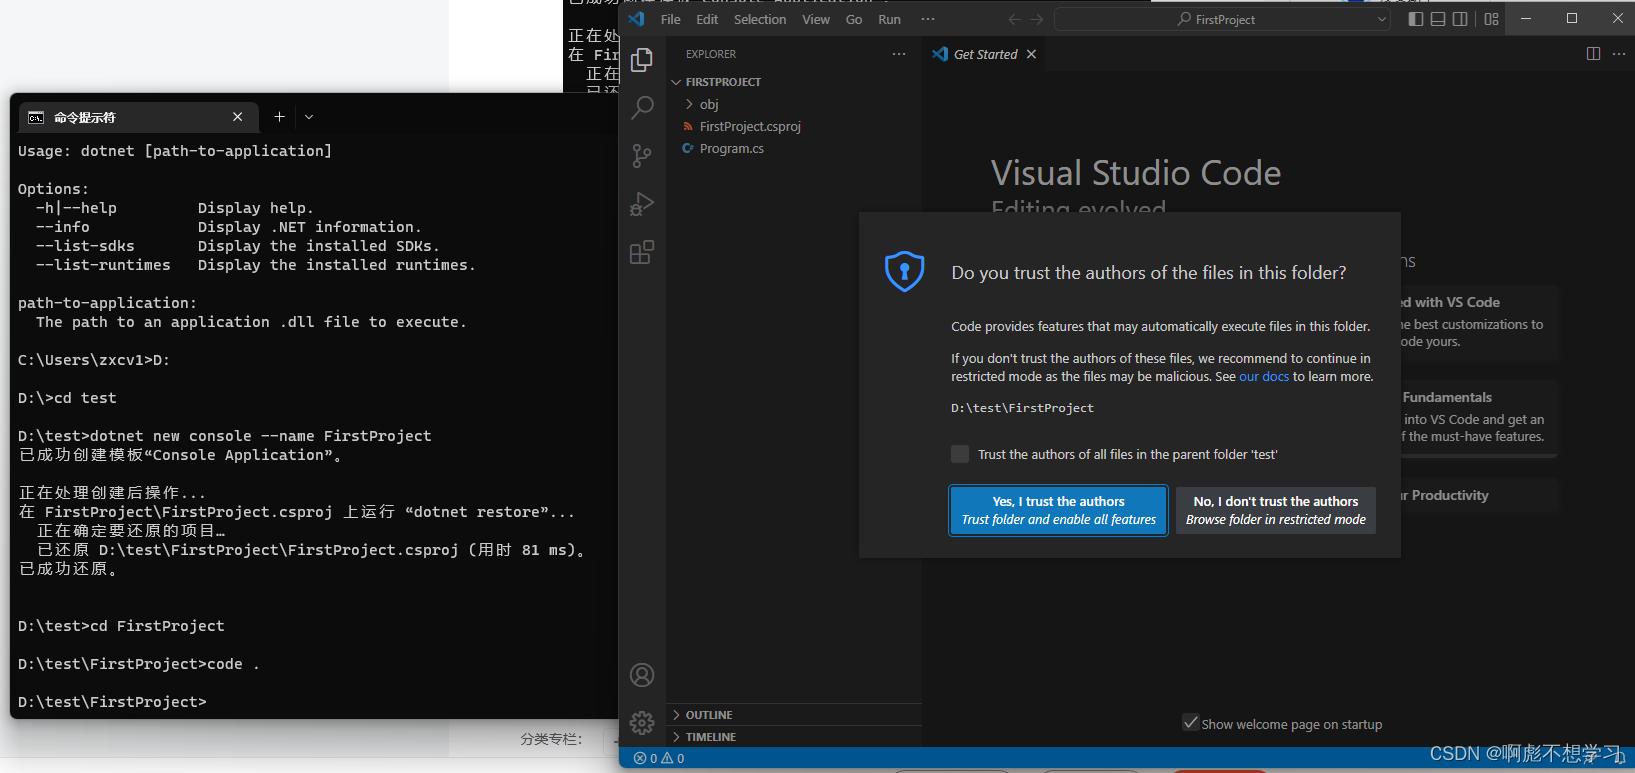Open the Selection menu
Viewport: 1635px width, 773px height.
pos(760,19)
